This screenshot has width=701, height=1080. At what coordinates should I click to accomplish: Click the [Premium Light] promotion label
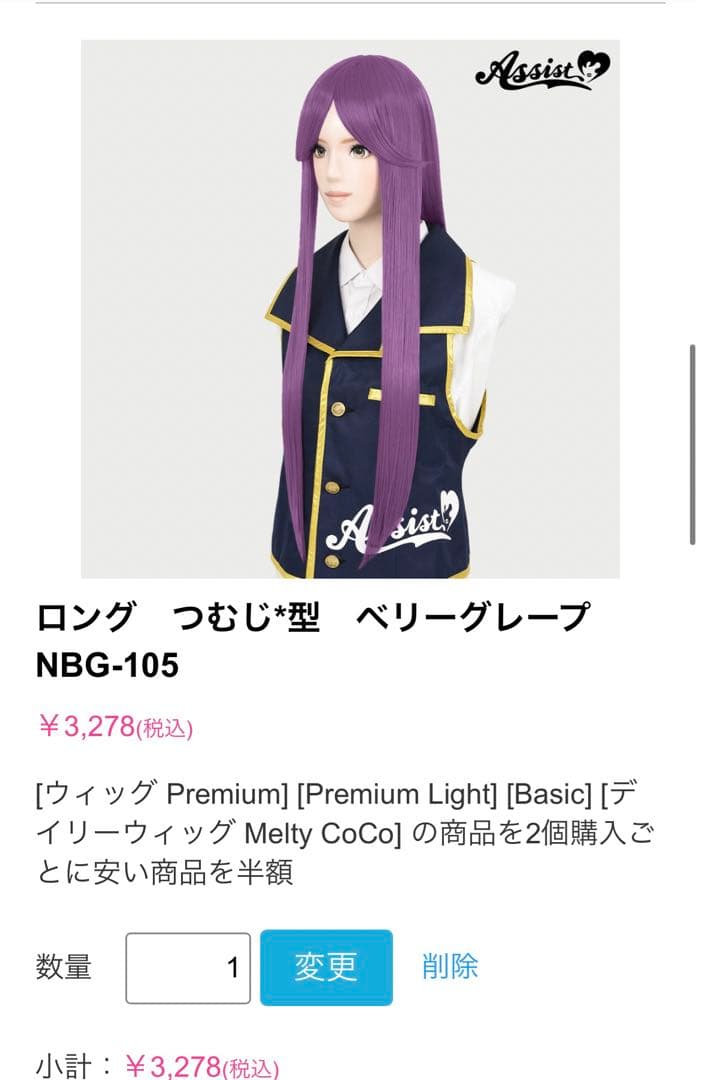coord(397,793)
